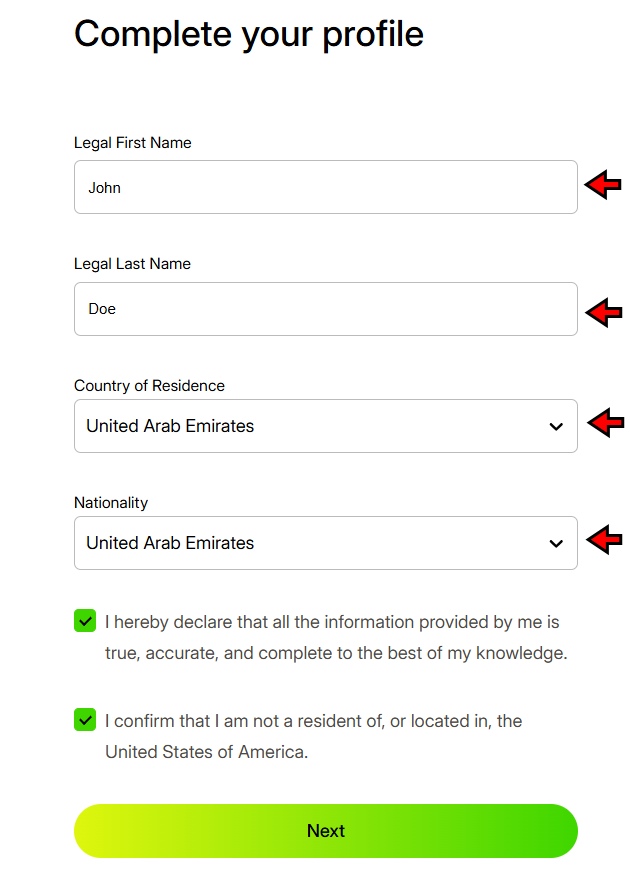The height and width of the screenshot is (877, 630).
Task: Click the green checkmark icon beside declaration text
Action: tap(85, 621)
